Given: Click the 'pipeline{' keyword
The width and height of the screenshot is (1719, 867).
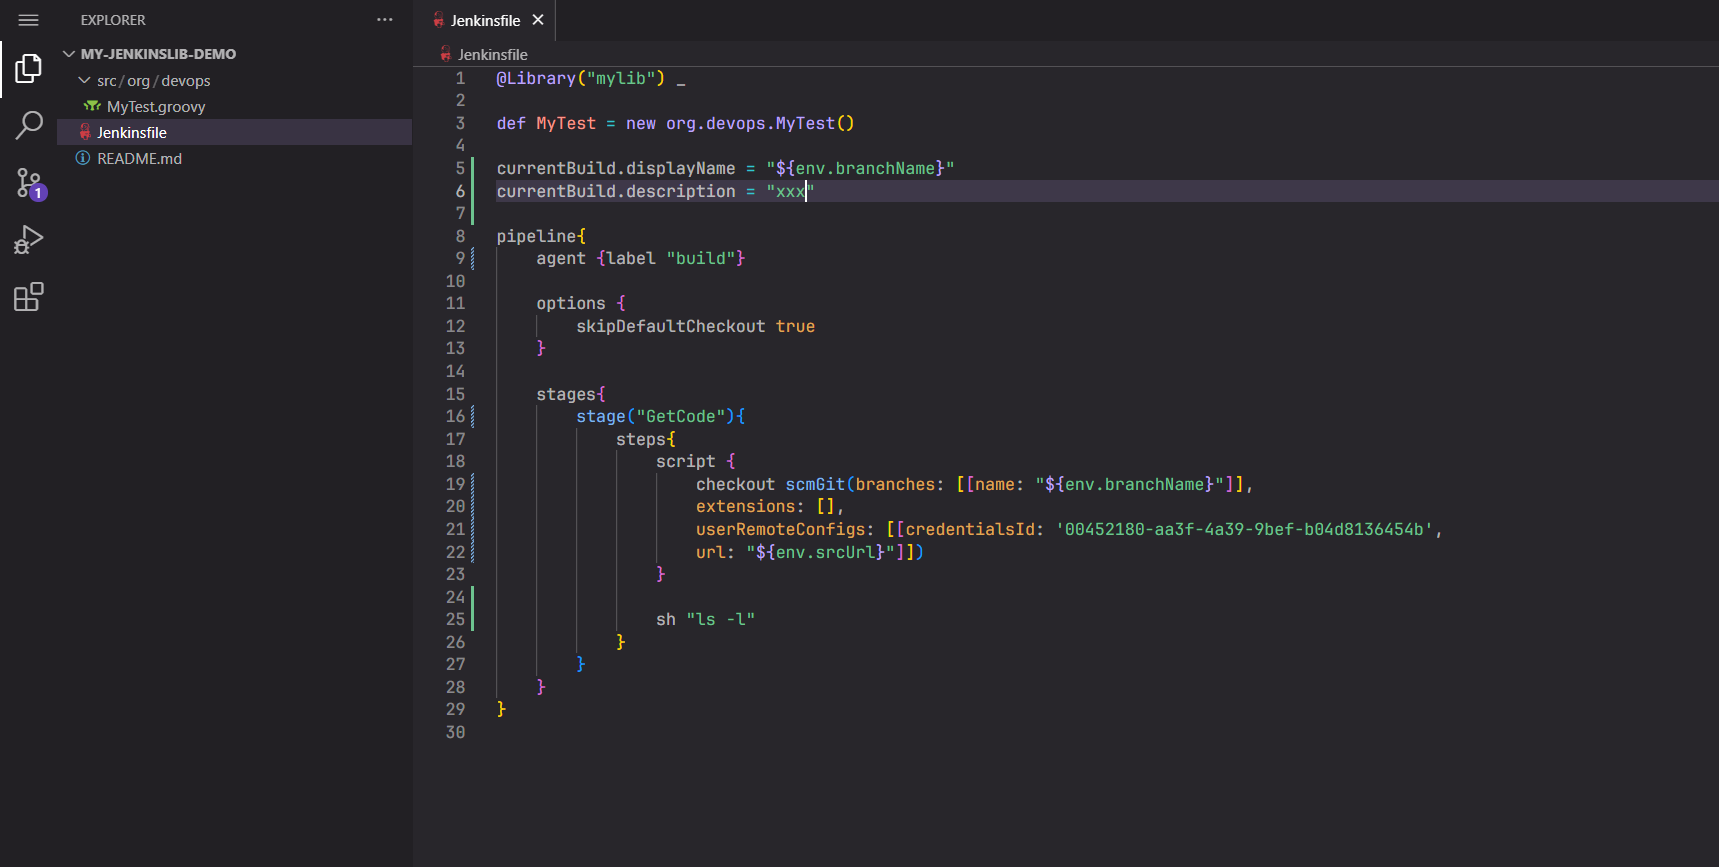Looking at the screenshot, I should click(x=541, y=236).
